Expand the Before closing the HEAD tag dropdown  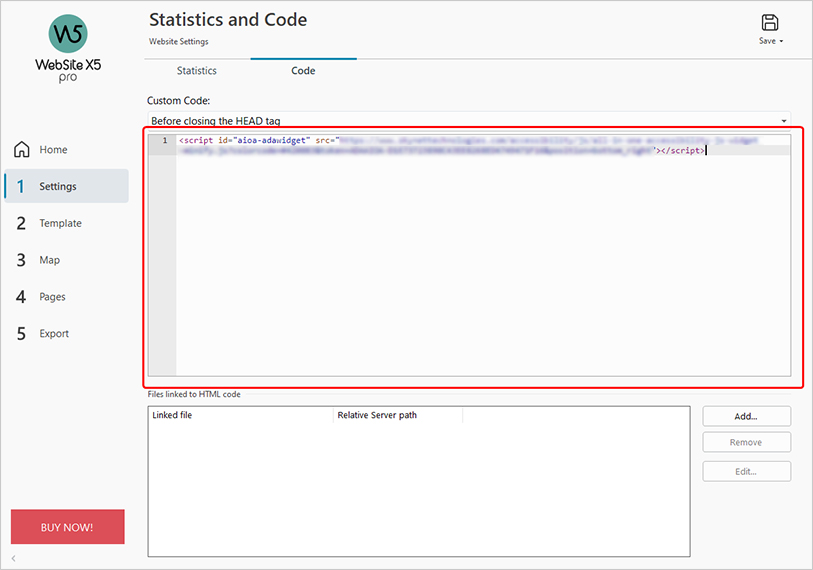(783, 121)
